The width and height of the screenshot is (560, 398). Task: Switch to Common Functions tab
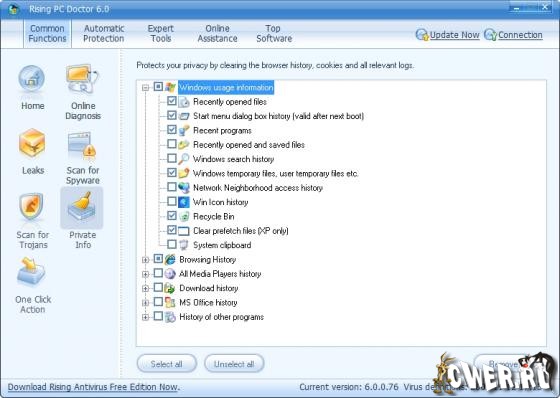48,34
